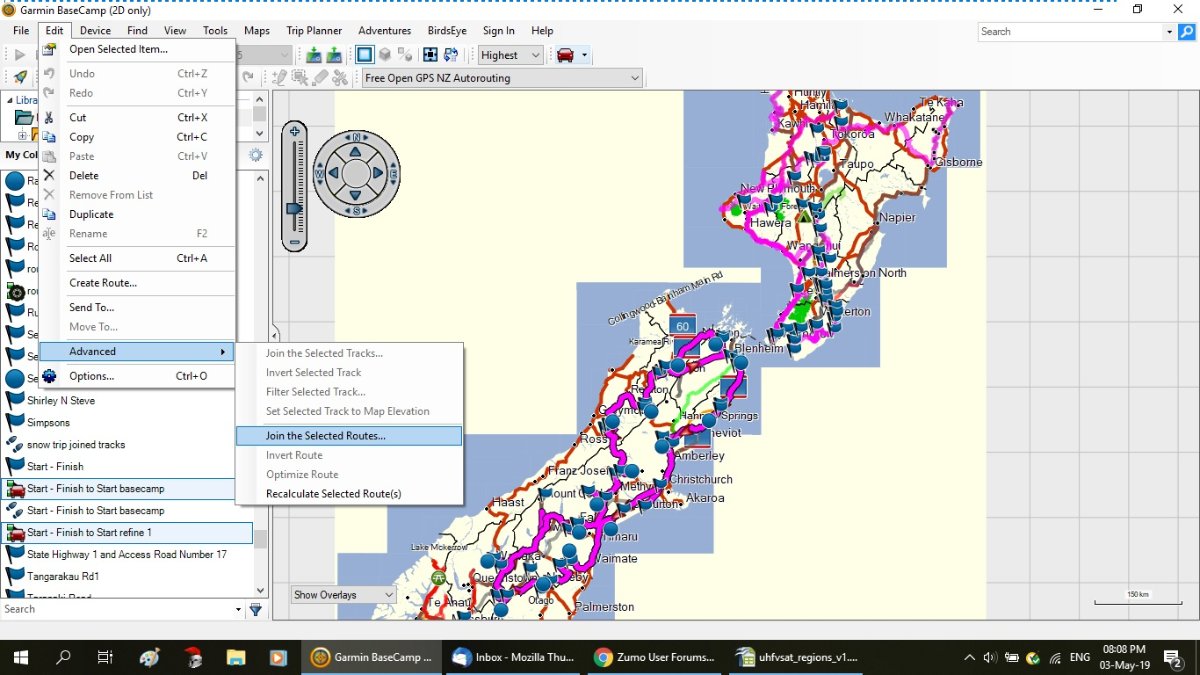Open the File Explorer taskbar icon
Screen dimensions: 1200x675
tap(236, 657)
